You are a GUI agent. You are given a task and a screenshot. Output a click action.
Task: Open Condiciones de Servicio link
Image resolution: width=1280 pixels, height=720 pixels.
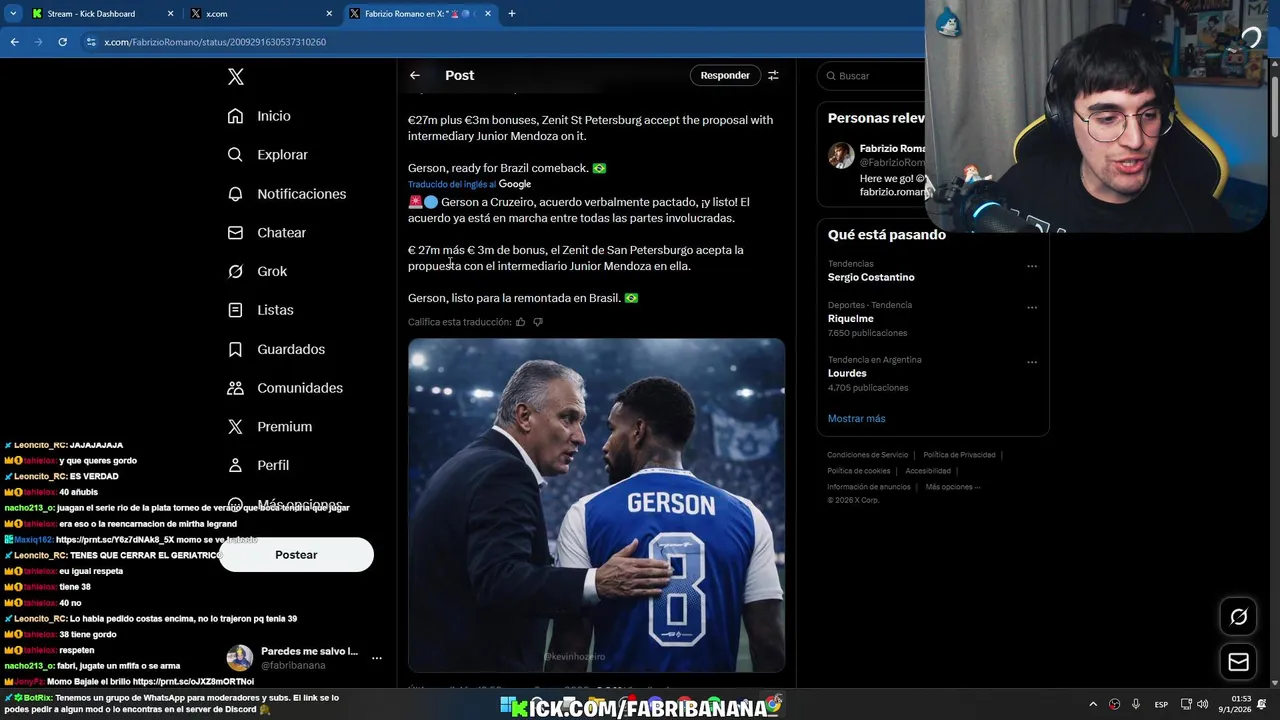[867, 455]
